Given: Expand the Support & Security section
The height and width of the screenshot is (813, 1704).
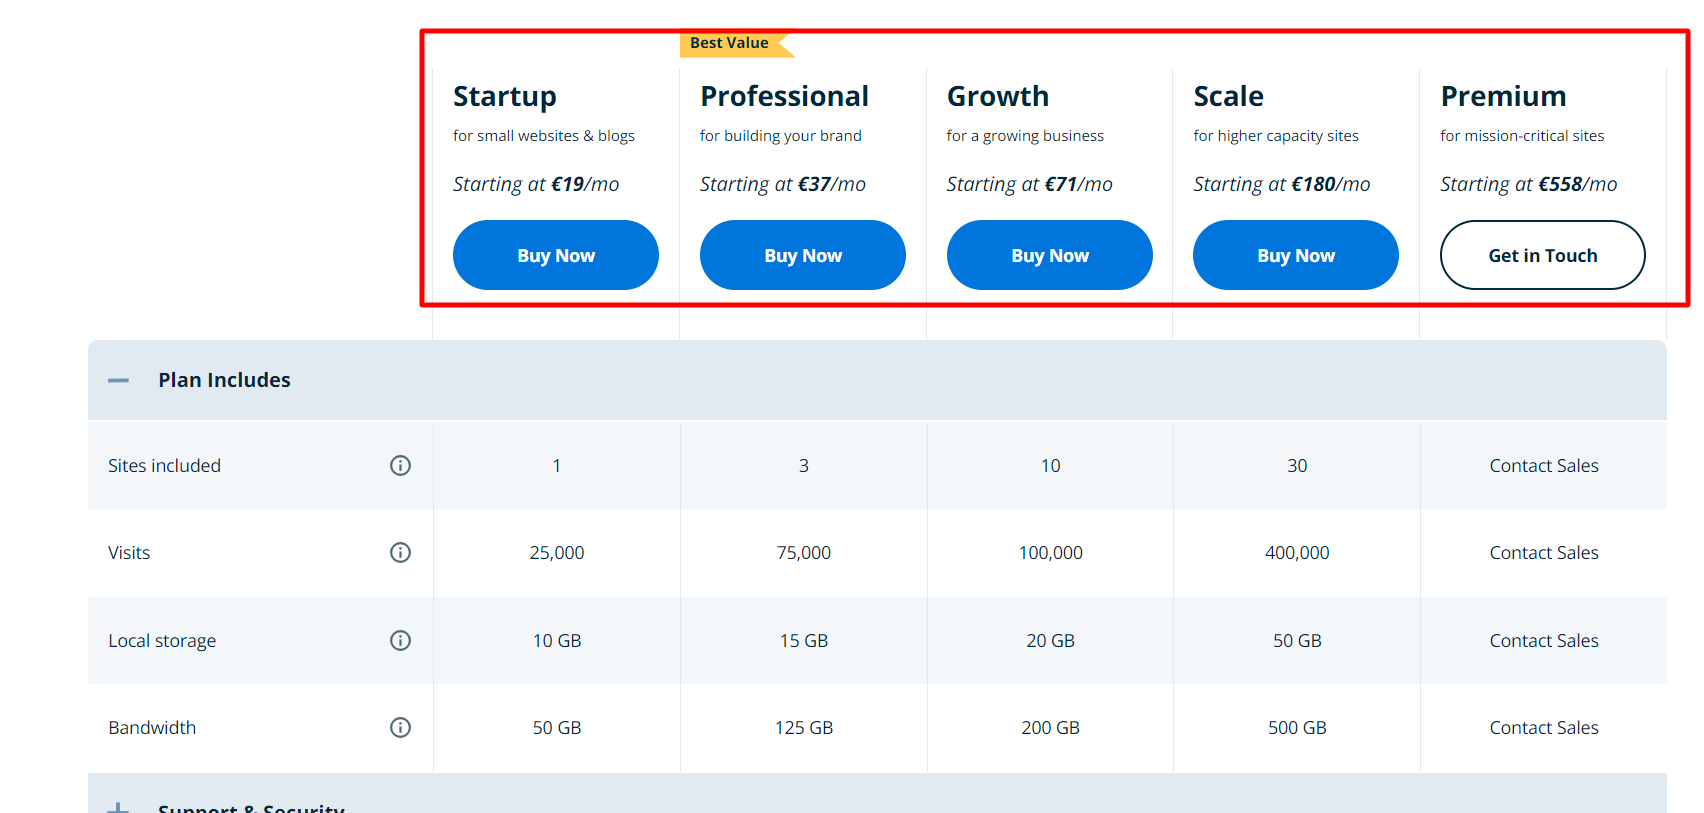Looking at the screenshot, I should coord(118,806).
